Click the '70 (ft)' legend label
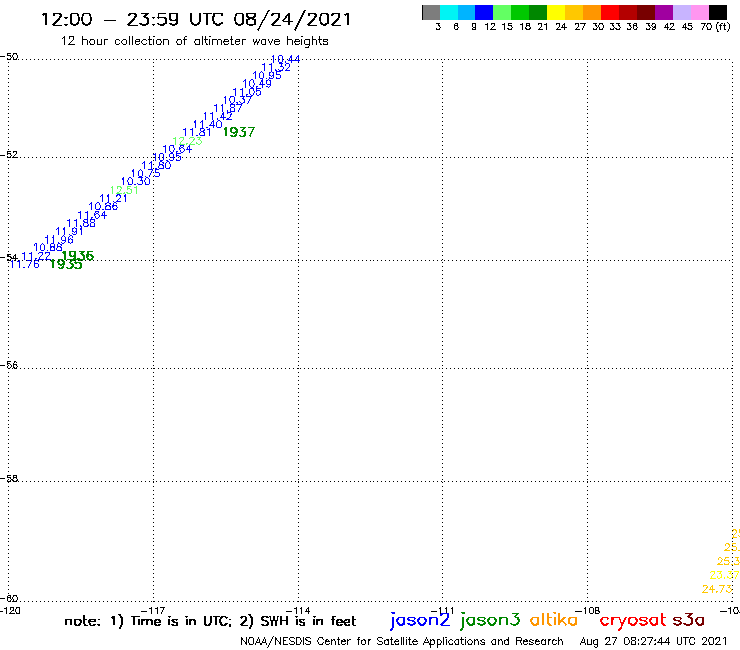Viewport: 740px width, 650px height. pyautogui.click(x=715, y=27)
